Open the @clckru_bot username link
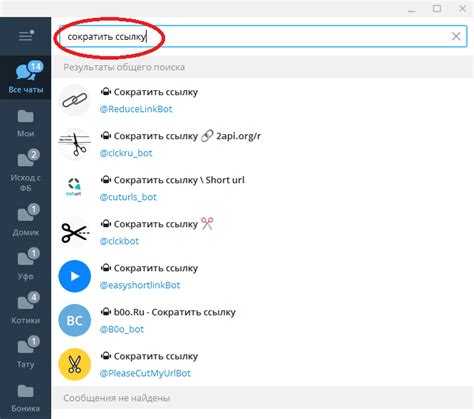This screenshot has height=419, width=474. coord(126,153)
